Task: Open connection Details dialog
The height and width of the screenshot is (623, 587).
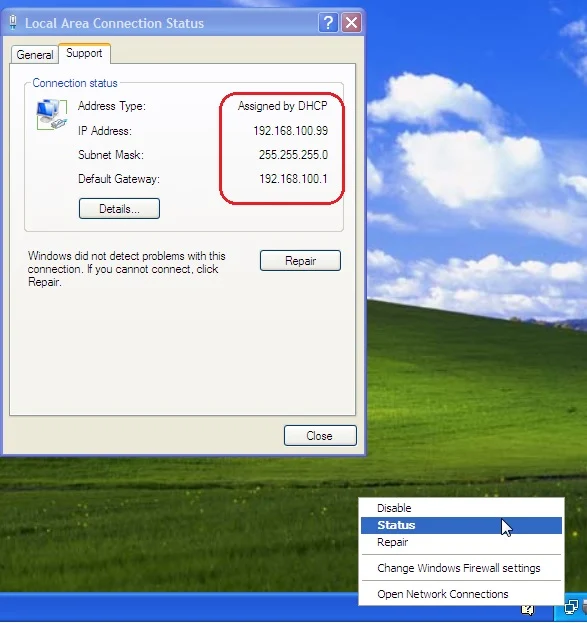Action: click(119, 209)
